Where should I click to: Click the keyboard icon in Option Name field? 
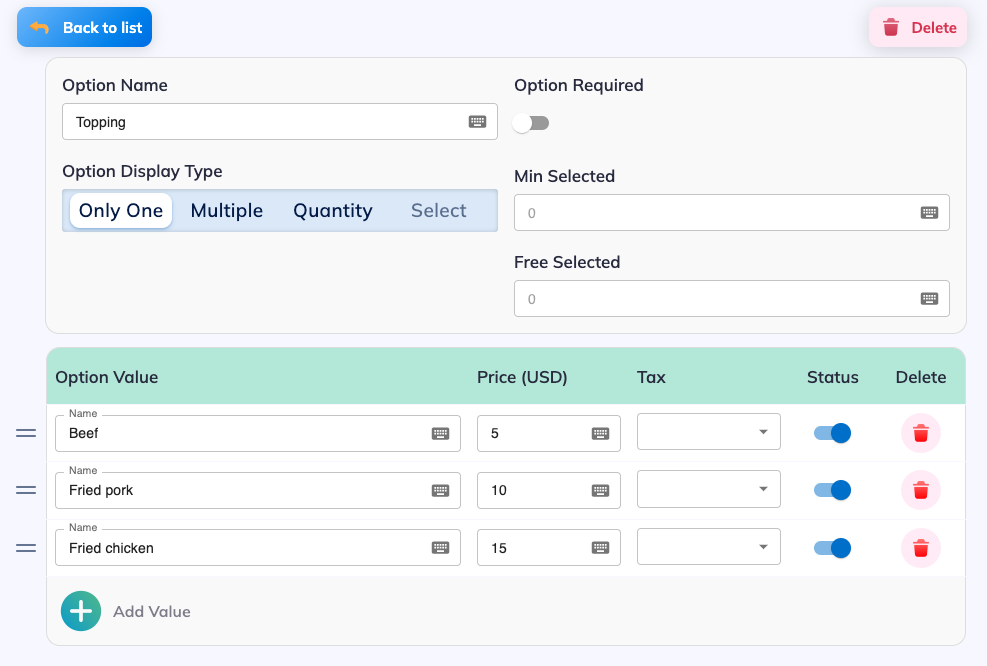pos(477,122)
